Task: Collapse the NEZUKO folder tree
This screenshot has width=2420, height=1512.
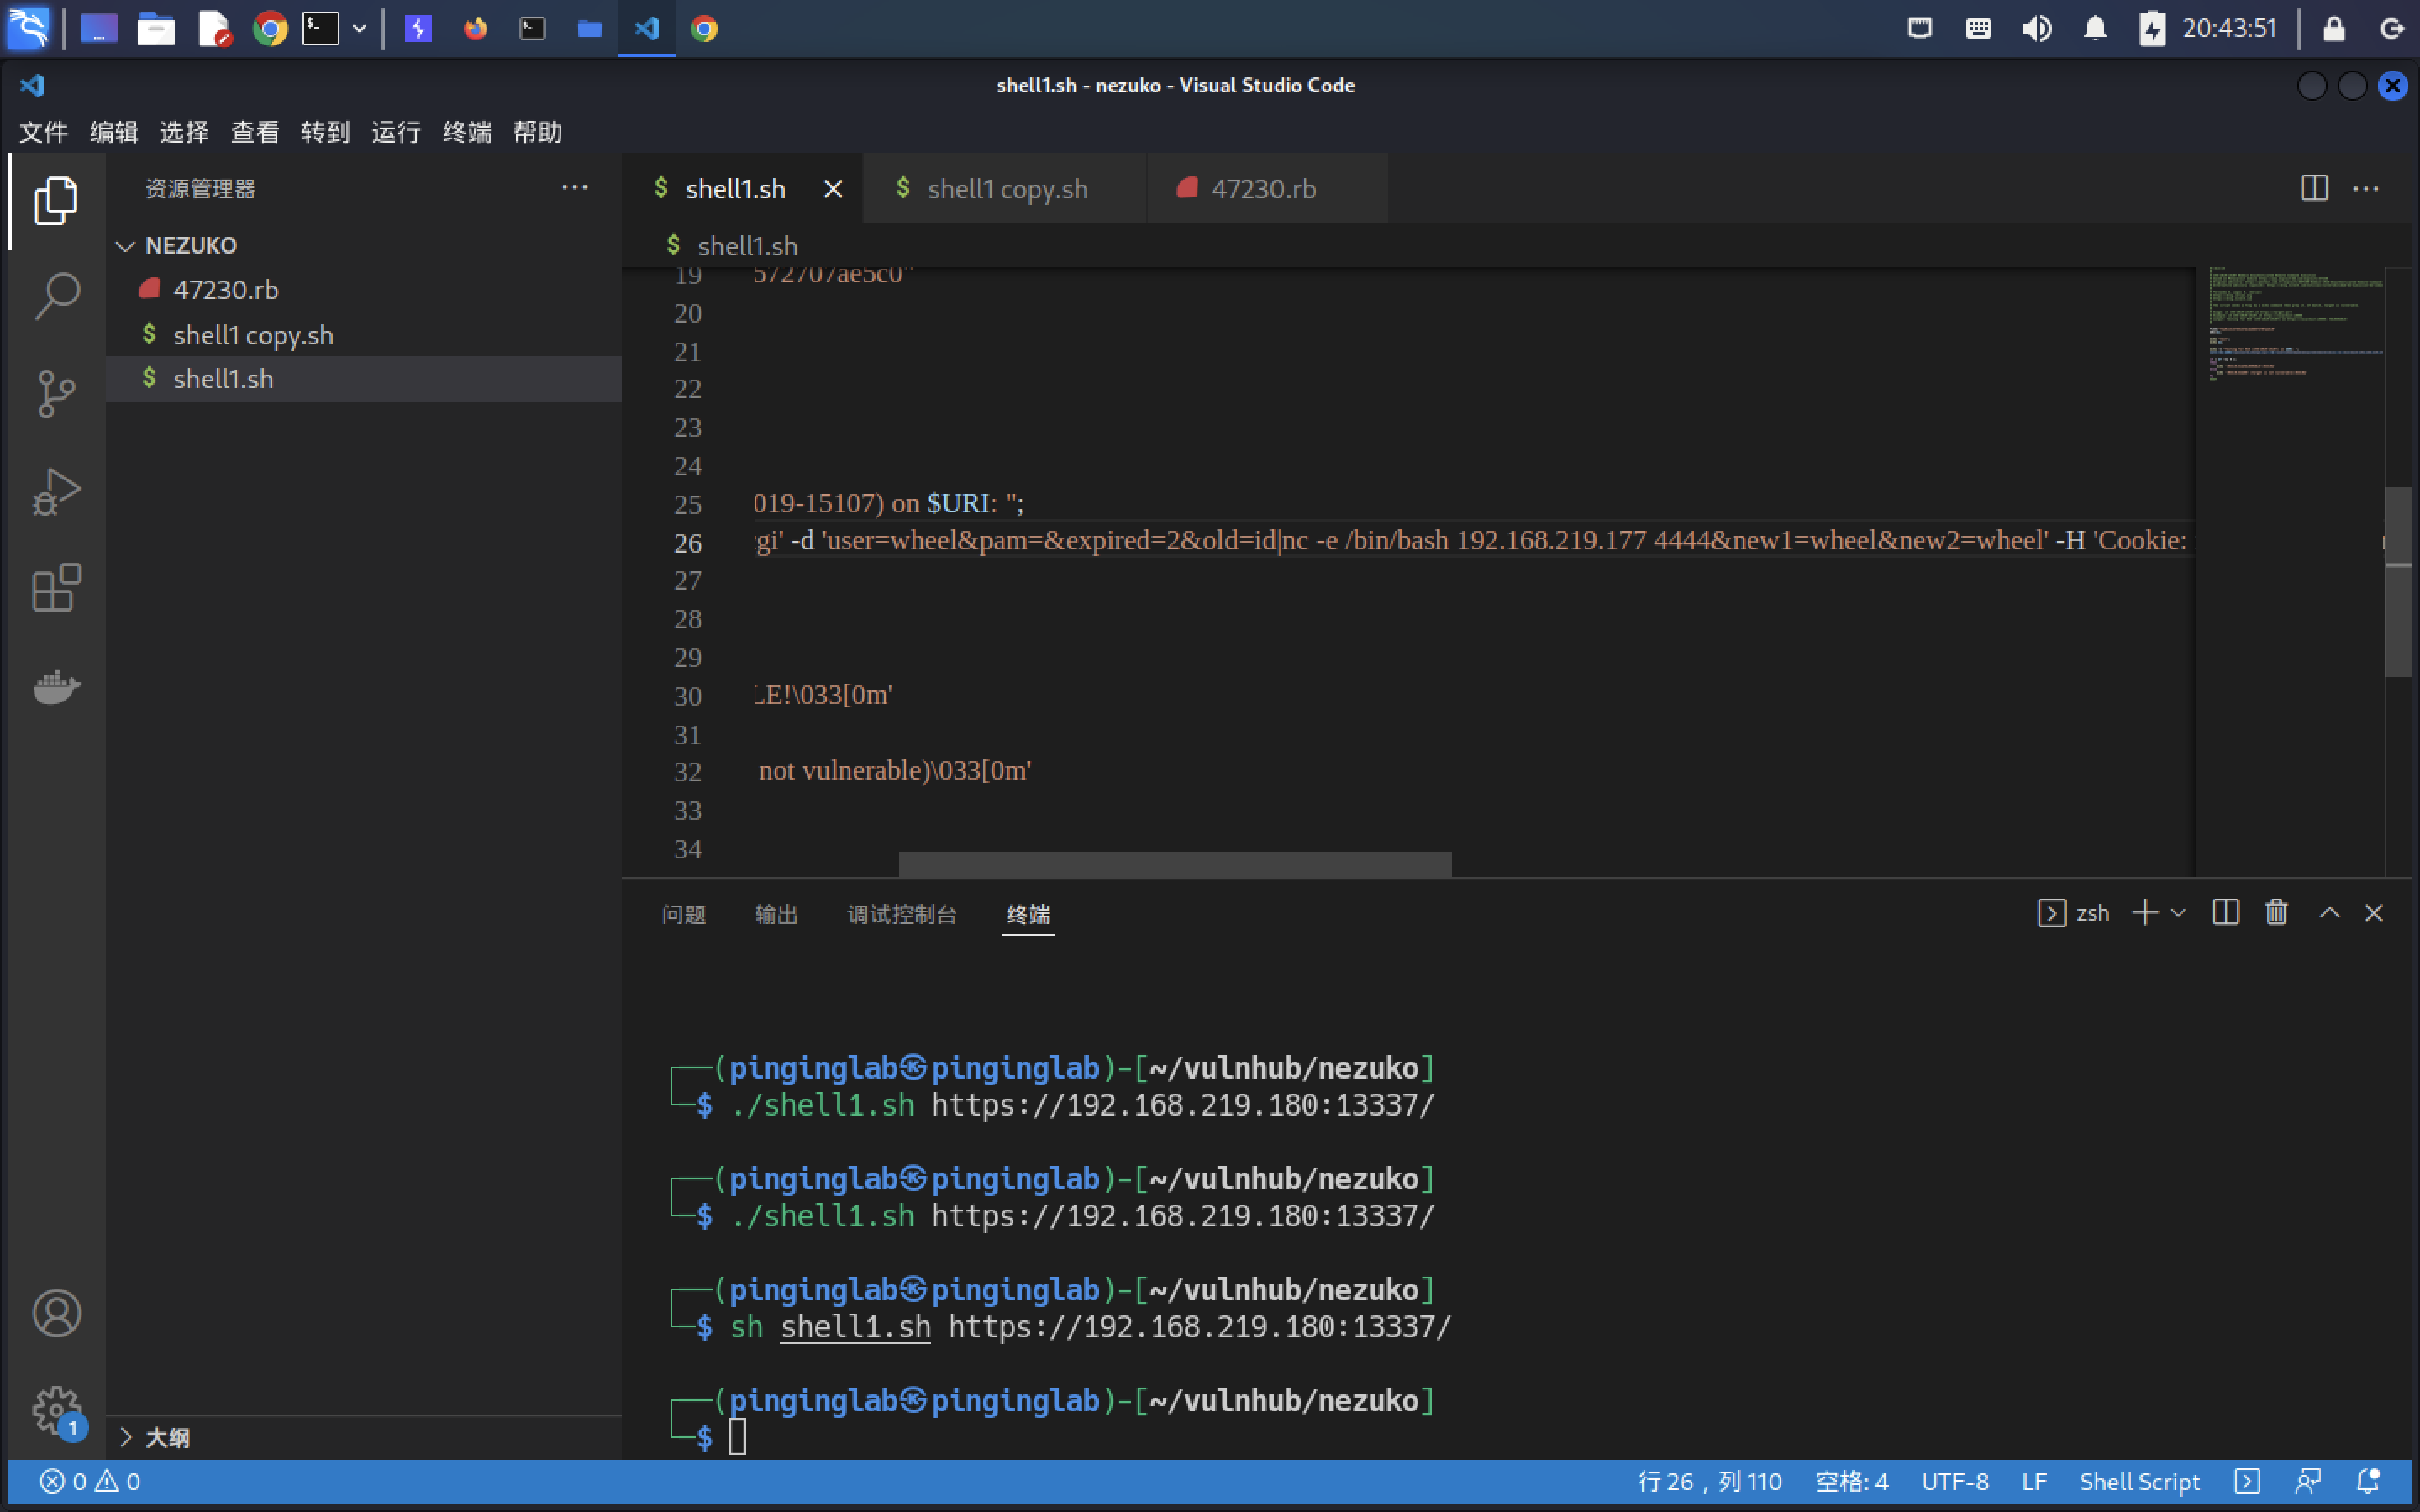Action: click(x=125, y=246)
